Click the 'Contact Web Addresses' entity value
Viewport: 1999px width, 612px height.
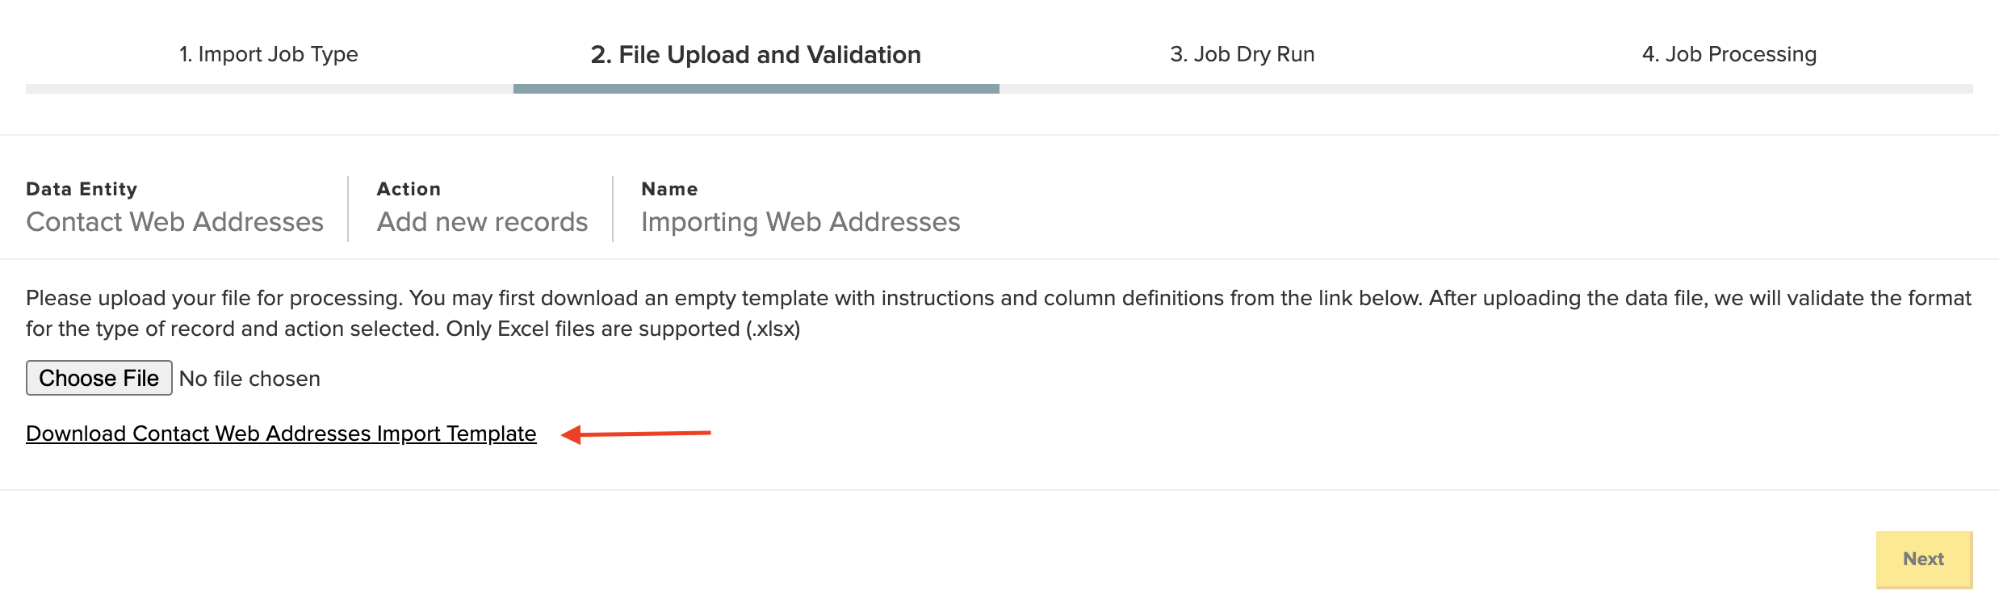coord(175,222)
